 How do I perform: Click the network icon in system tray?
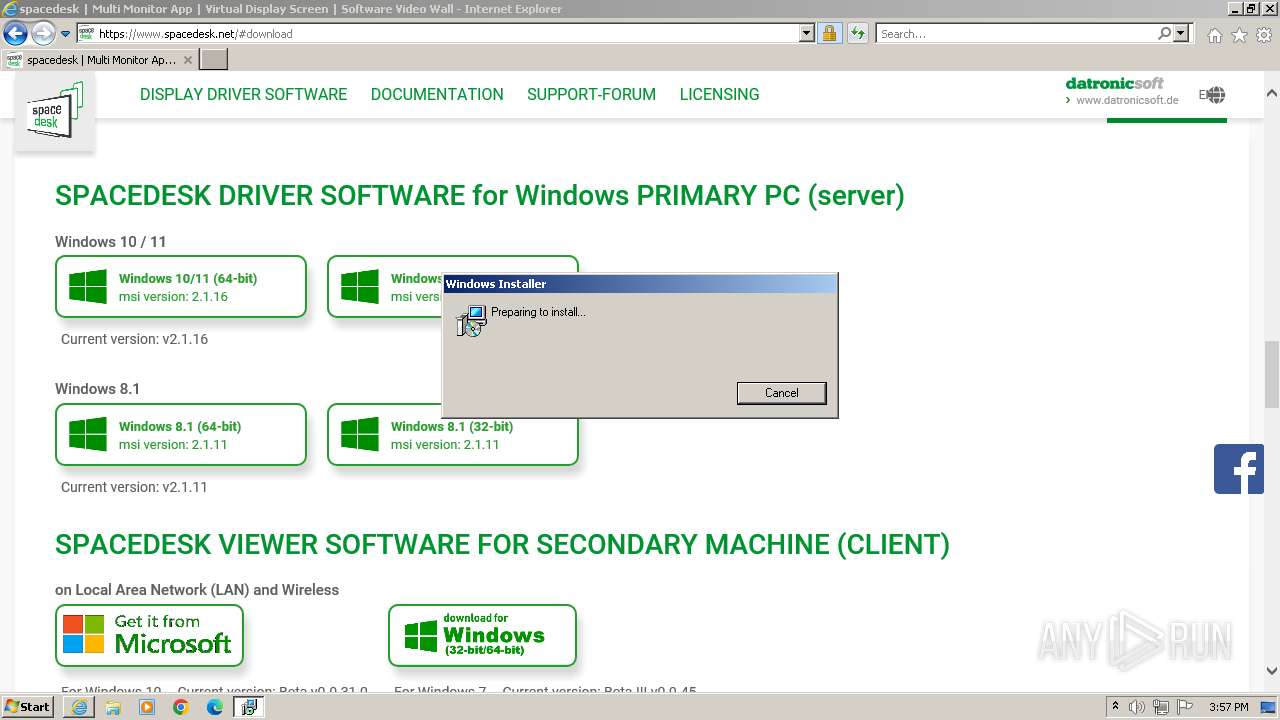1161,707
